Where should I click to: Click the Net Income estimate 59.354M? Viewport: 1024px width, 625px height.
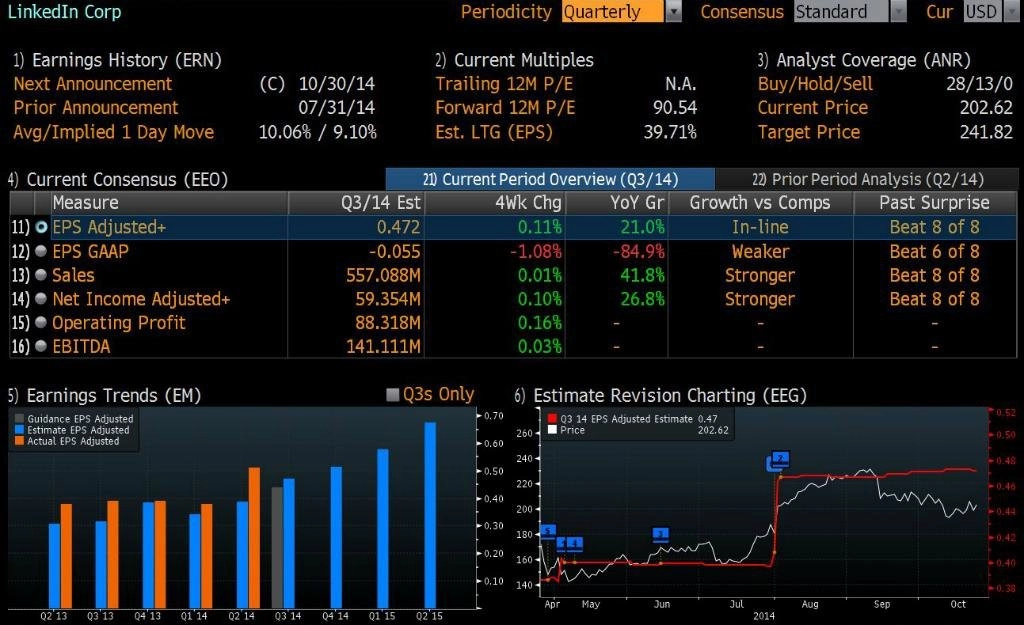388,299
